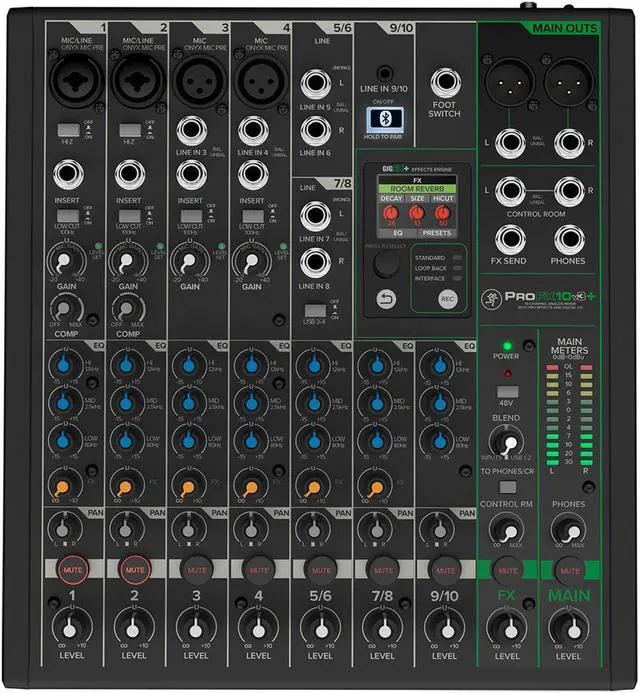Hit the back arrow button on effects engine

[x=386, y=300]
